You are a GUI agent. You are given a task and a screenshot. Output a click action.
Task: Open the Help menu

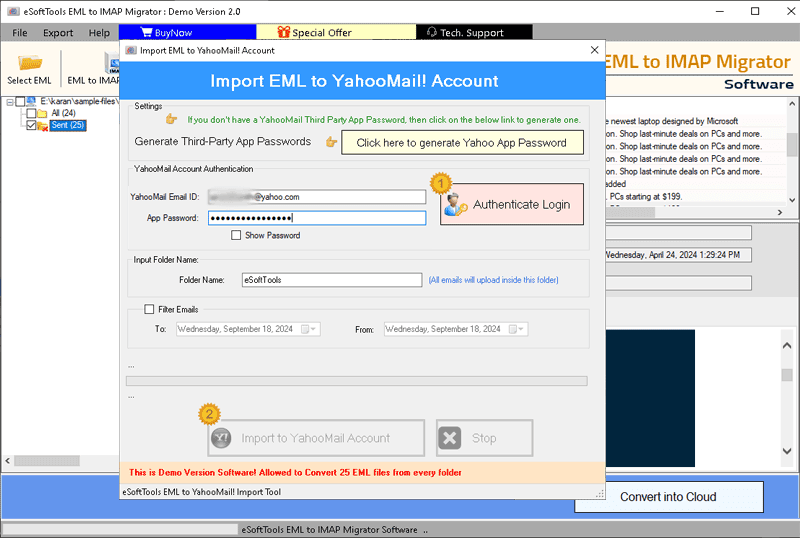click(x=99, y=33)
